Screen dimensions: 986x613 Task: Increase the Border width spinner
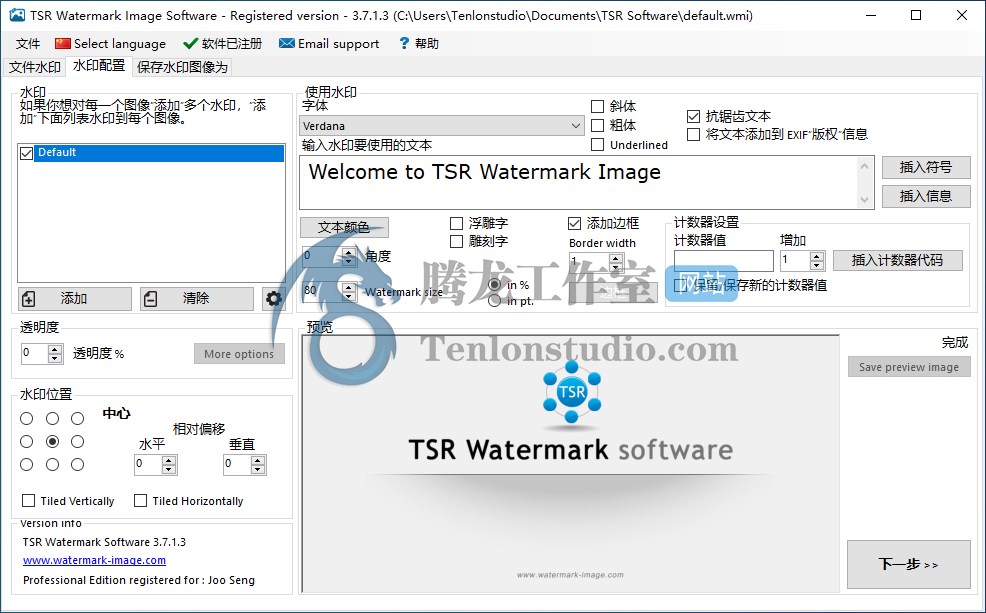click(616, 257)
